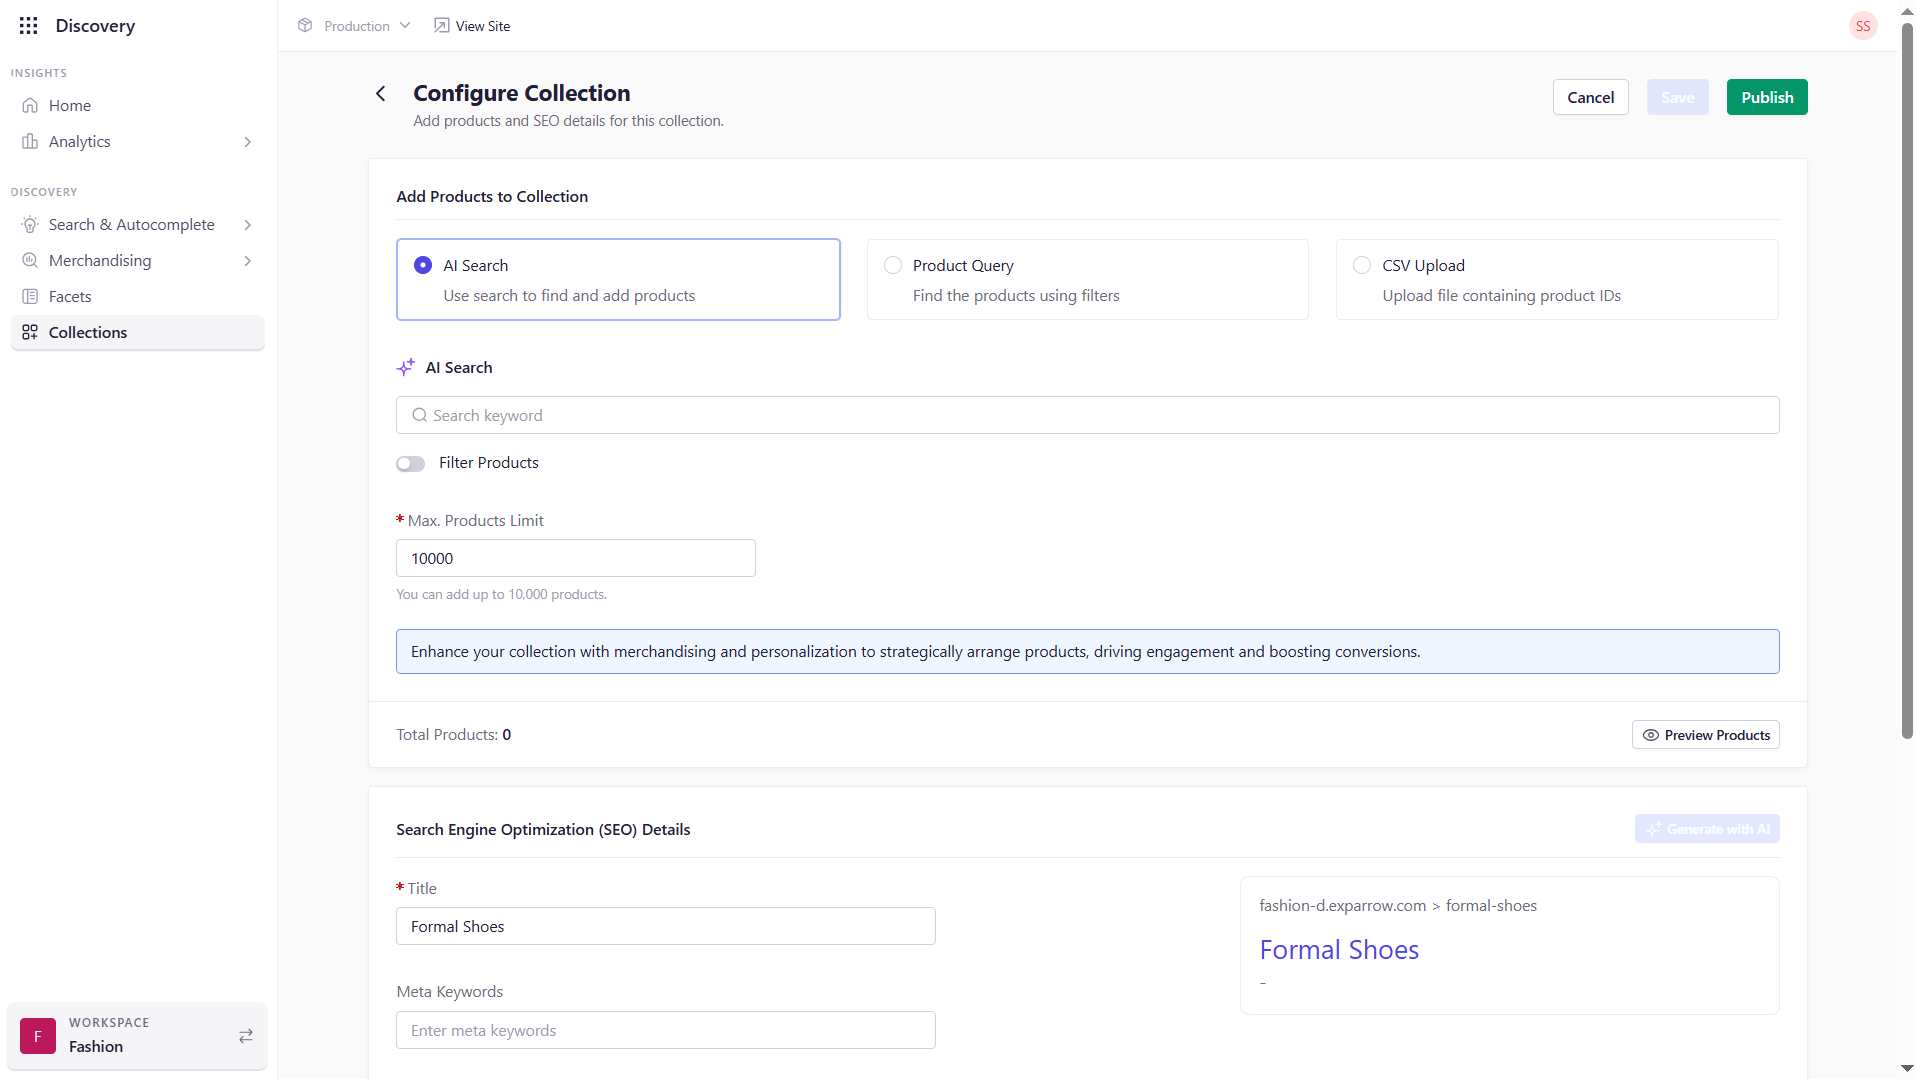Image resolution: width=1916 pixels, height=1079 pixels.
Task: Choose the CSV Upload radio option
Action: pos(1362,266)
